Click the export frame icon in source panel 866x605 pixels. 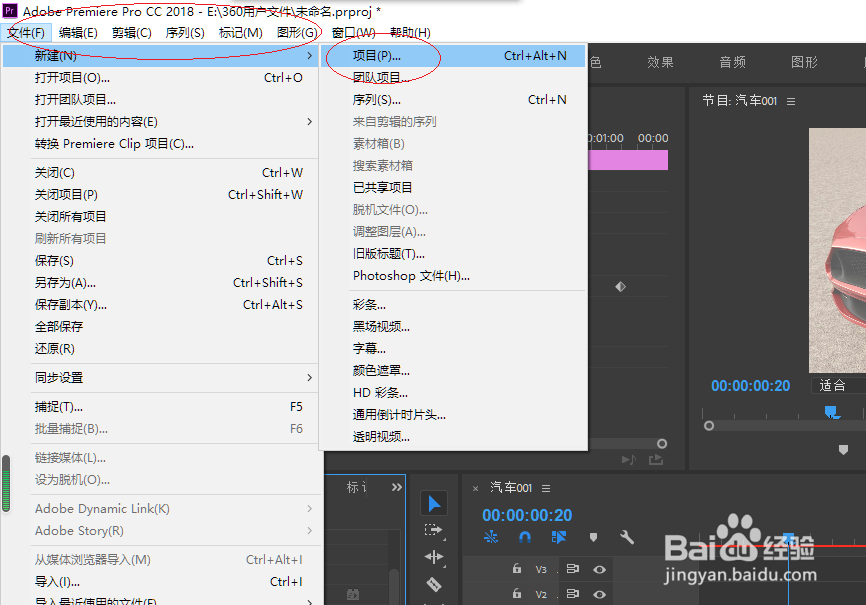tap(656, 460)
